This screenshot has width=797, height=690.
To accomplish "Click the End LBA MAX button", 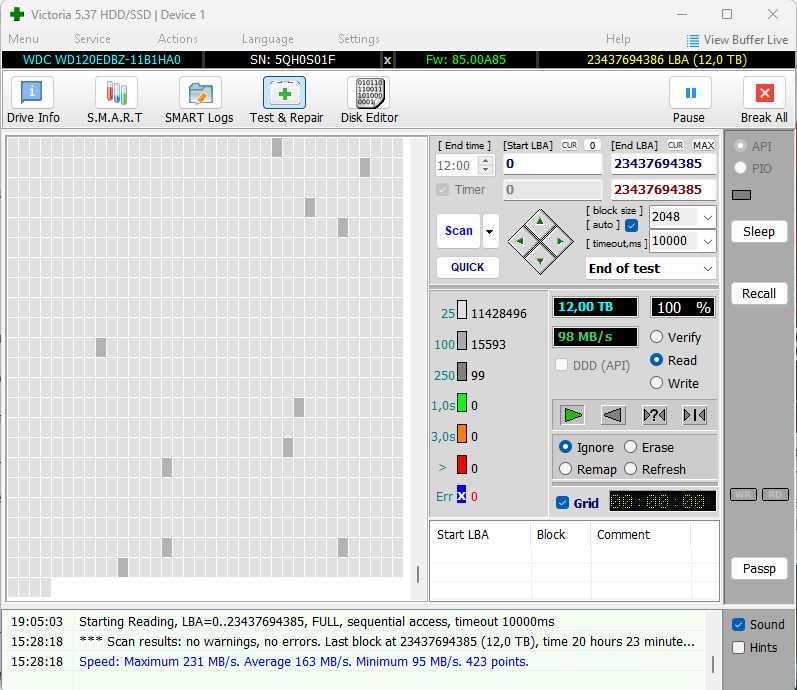I will click(x=703, y=145).
